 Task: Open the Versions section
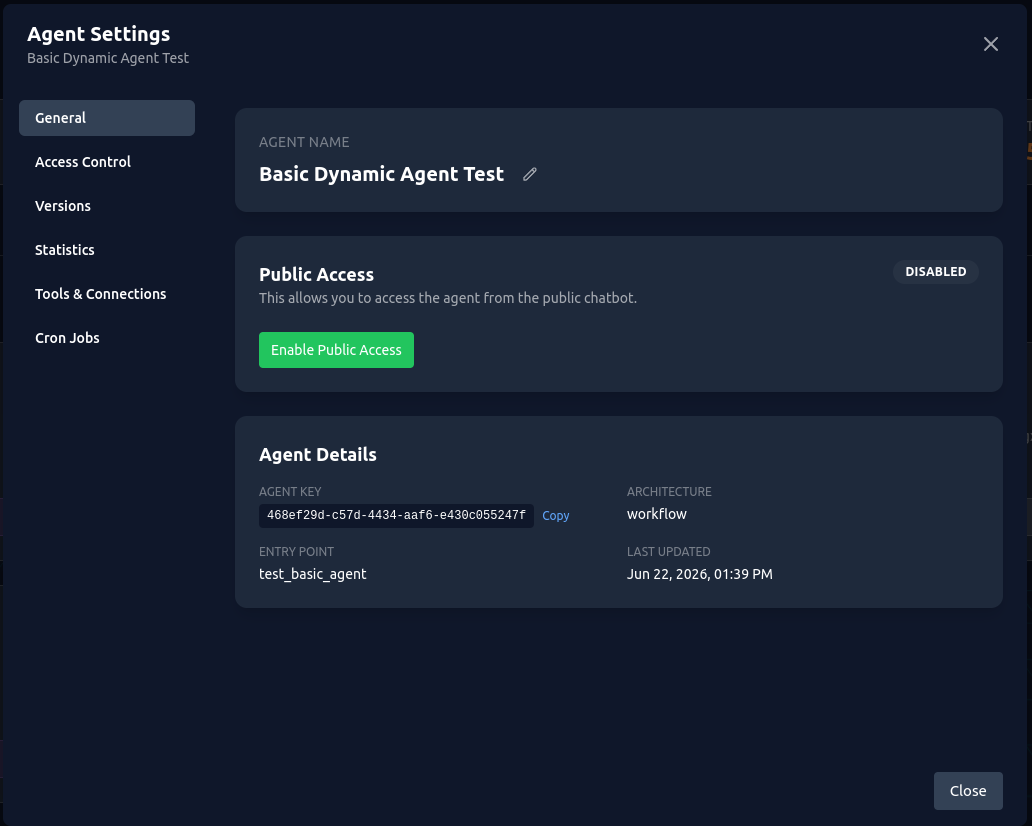[x=107, y=206]
